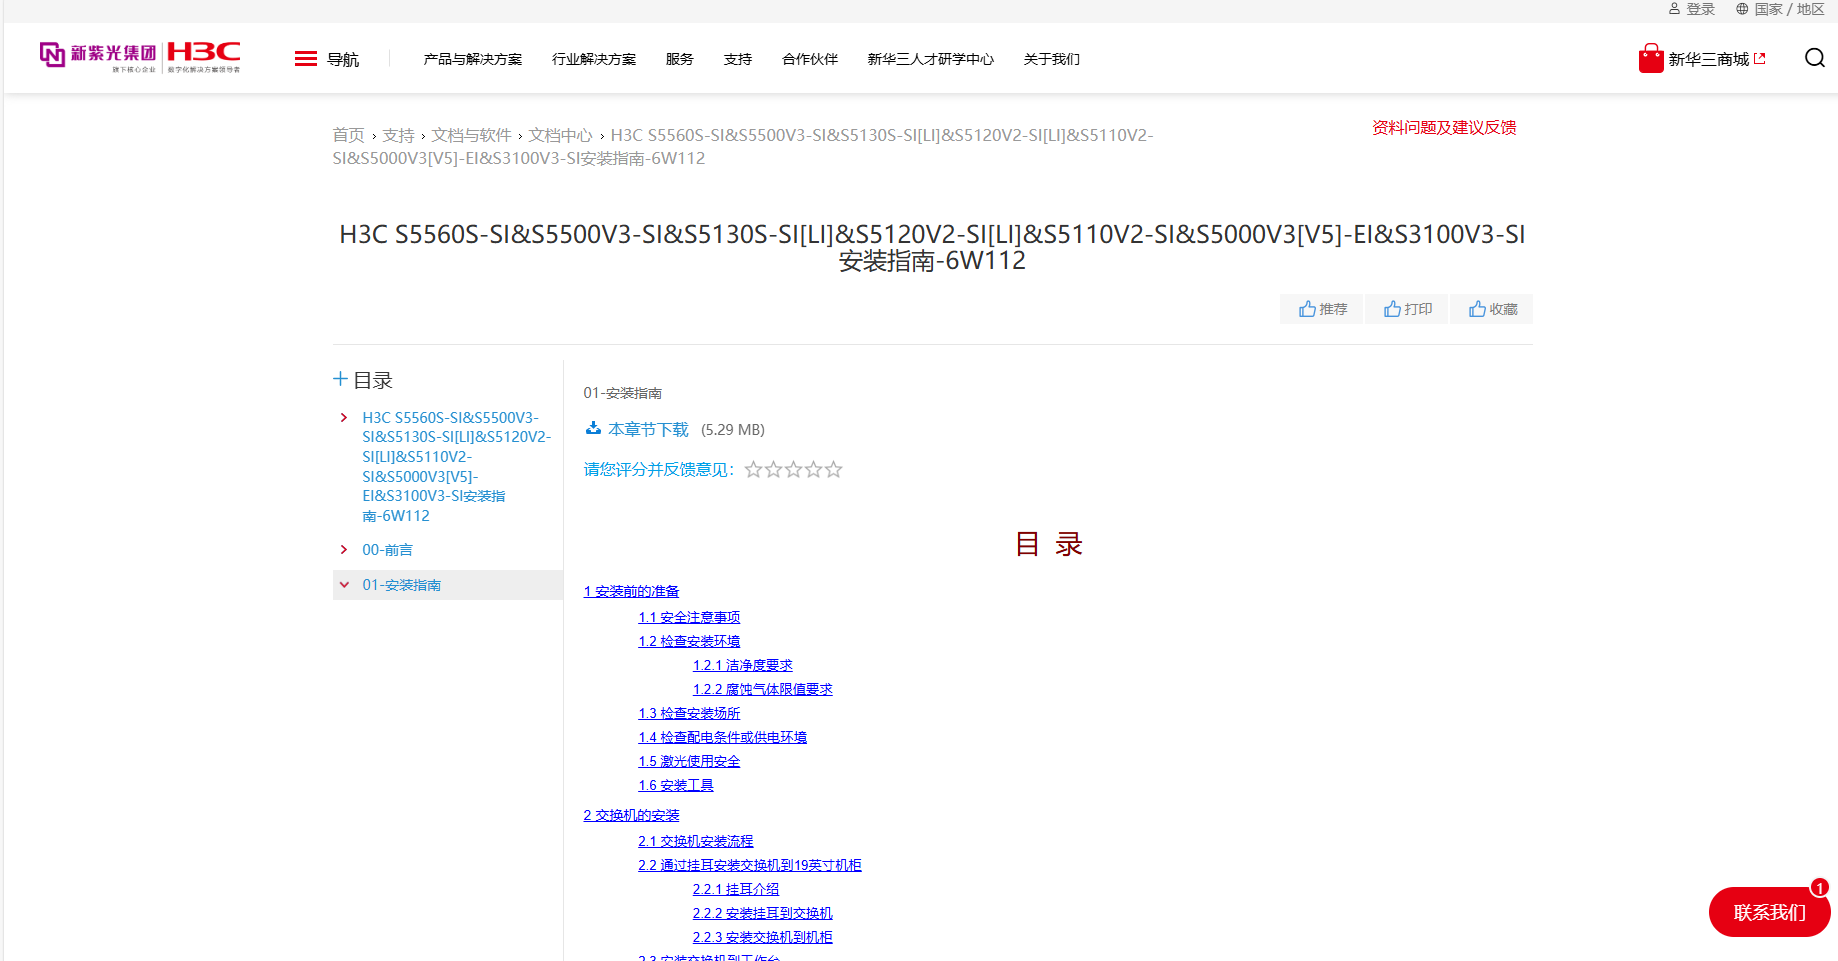Select 00-前言 in the directory tree
This screenshot has width=1838, height=961.
click(387, 550)
